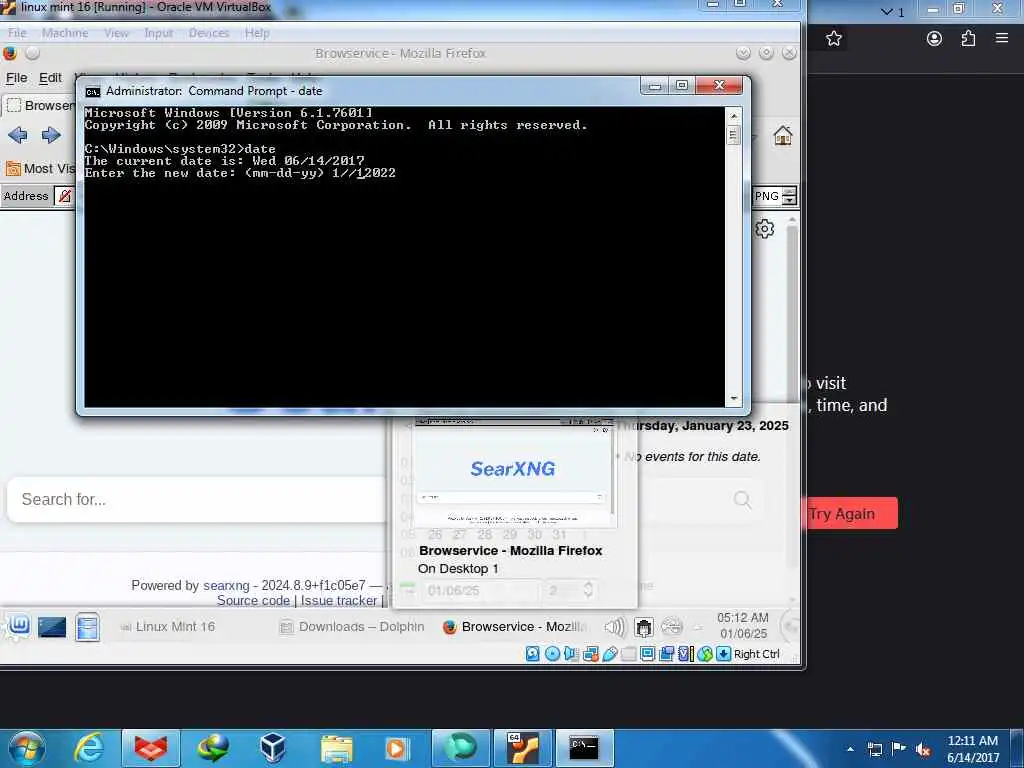Open the tab list chevron in dark Firefox
This screenshot has width=1024, height=768.
coord(887,12)
